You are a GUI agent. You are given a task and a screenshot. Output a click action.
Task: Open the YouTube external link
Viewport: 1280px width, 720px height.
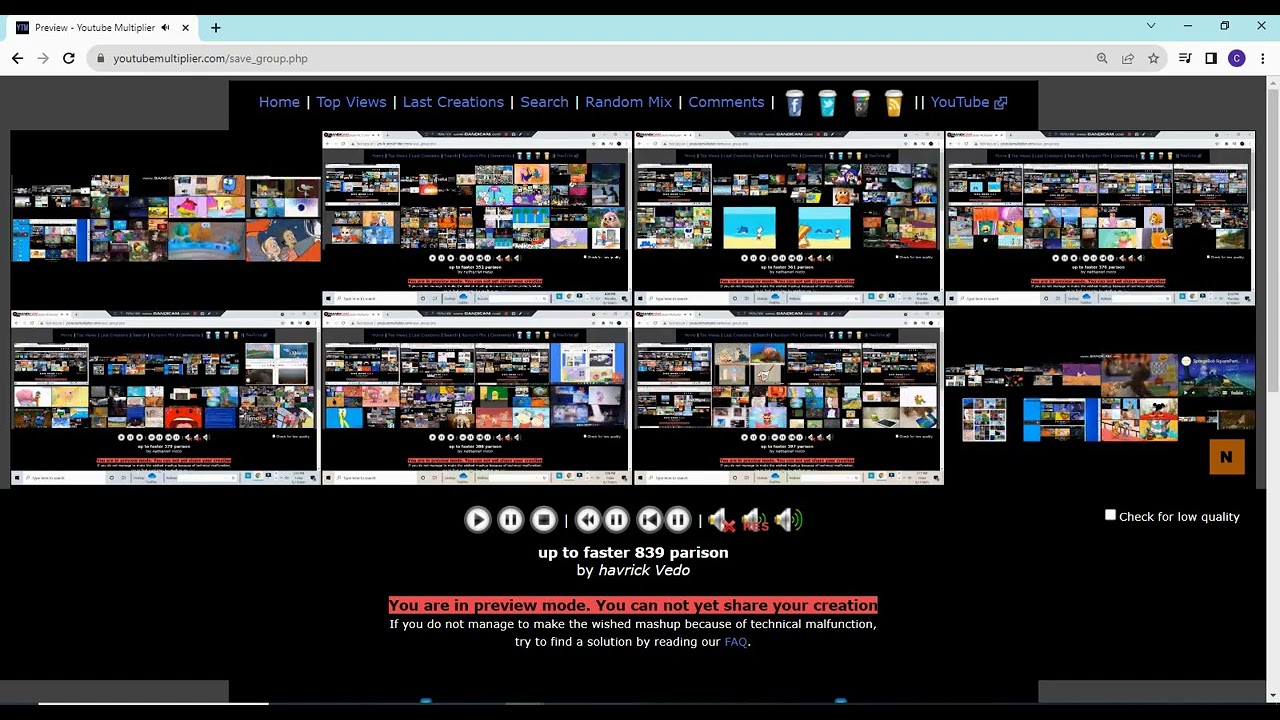968,102
